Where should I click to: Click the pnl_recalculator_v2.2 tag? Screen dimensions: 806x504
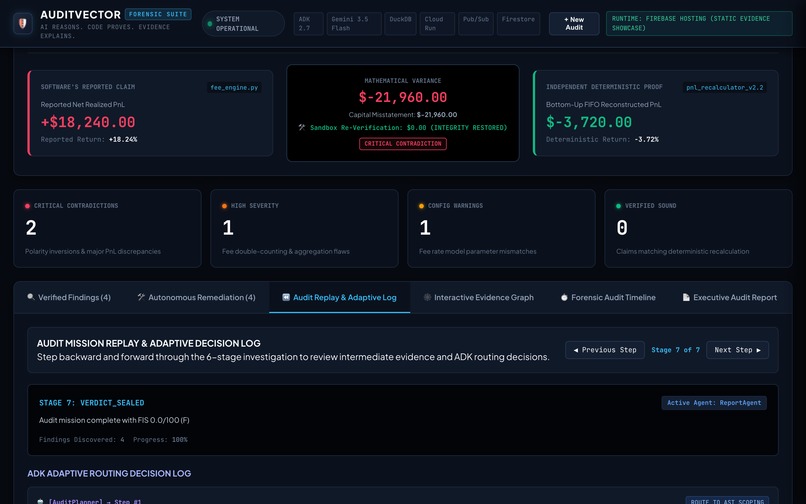click(724, 87)
